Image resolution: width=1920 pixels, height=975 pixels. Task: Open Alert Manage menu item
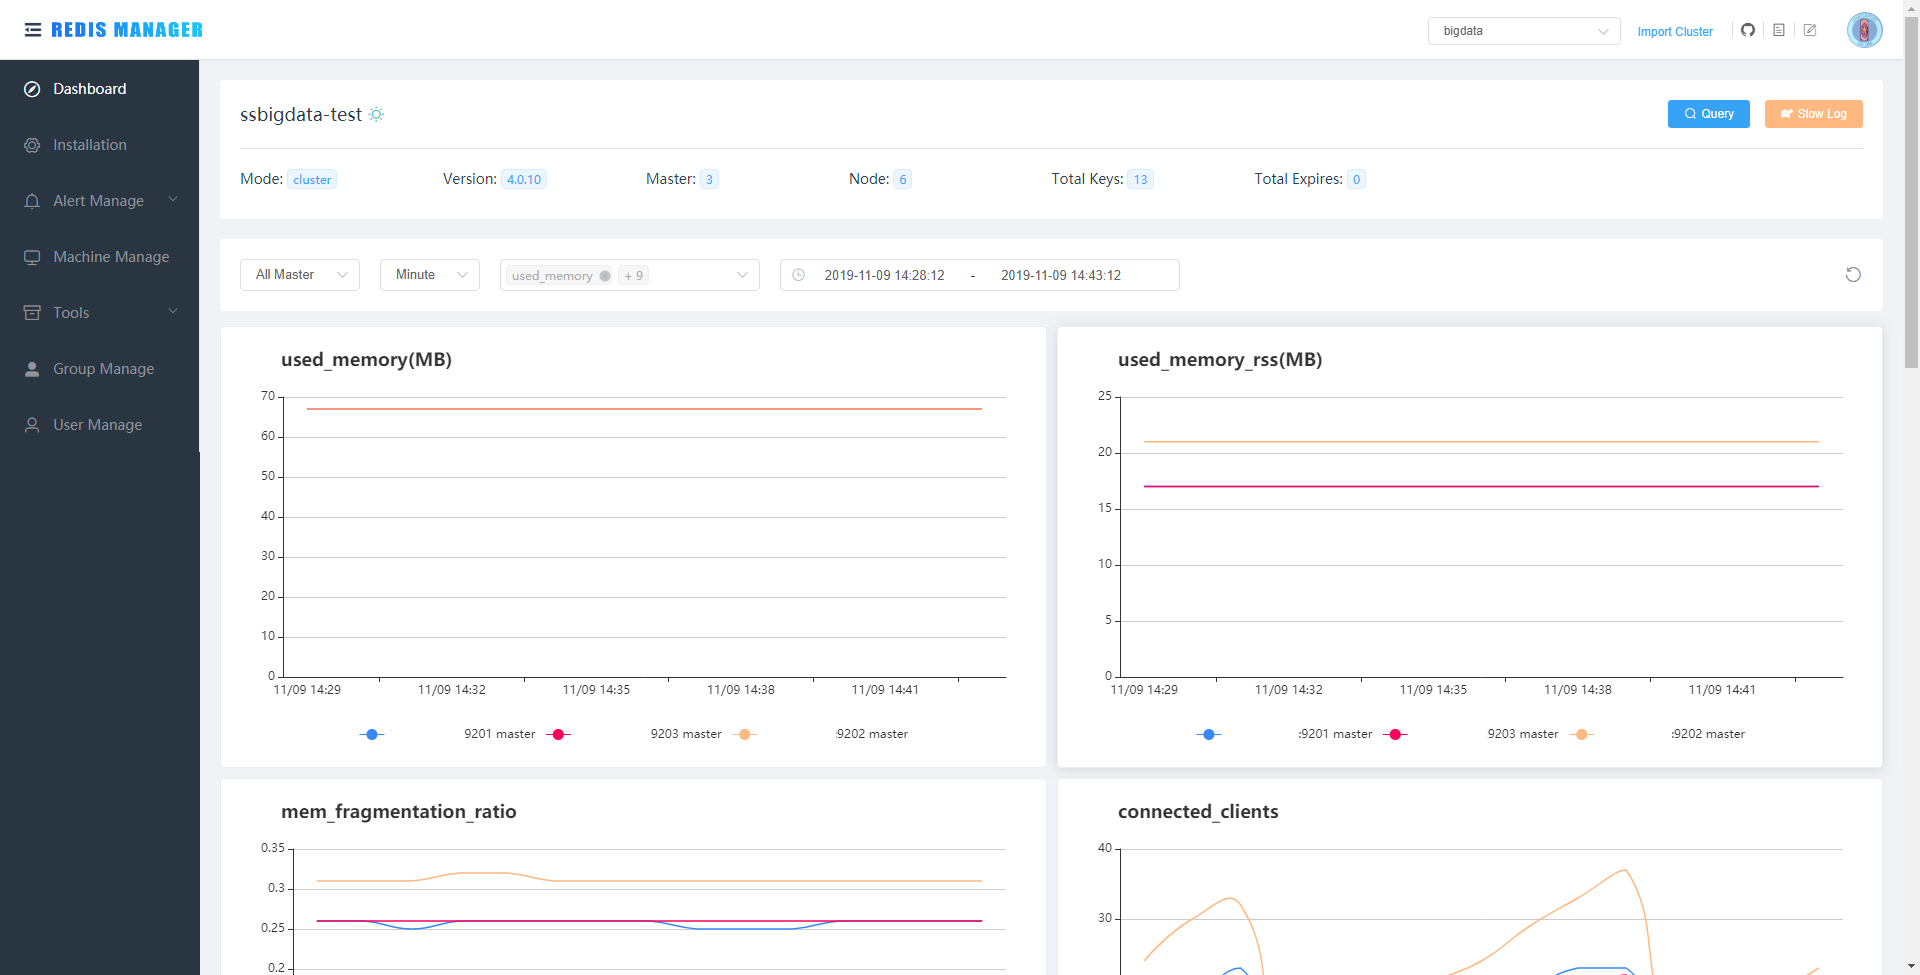[x=100, y=201]
